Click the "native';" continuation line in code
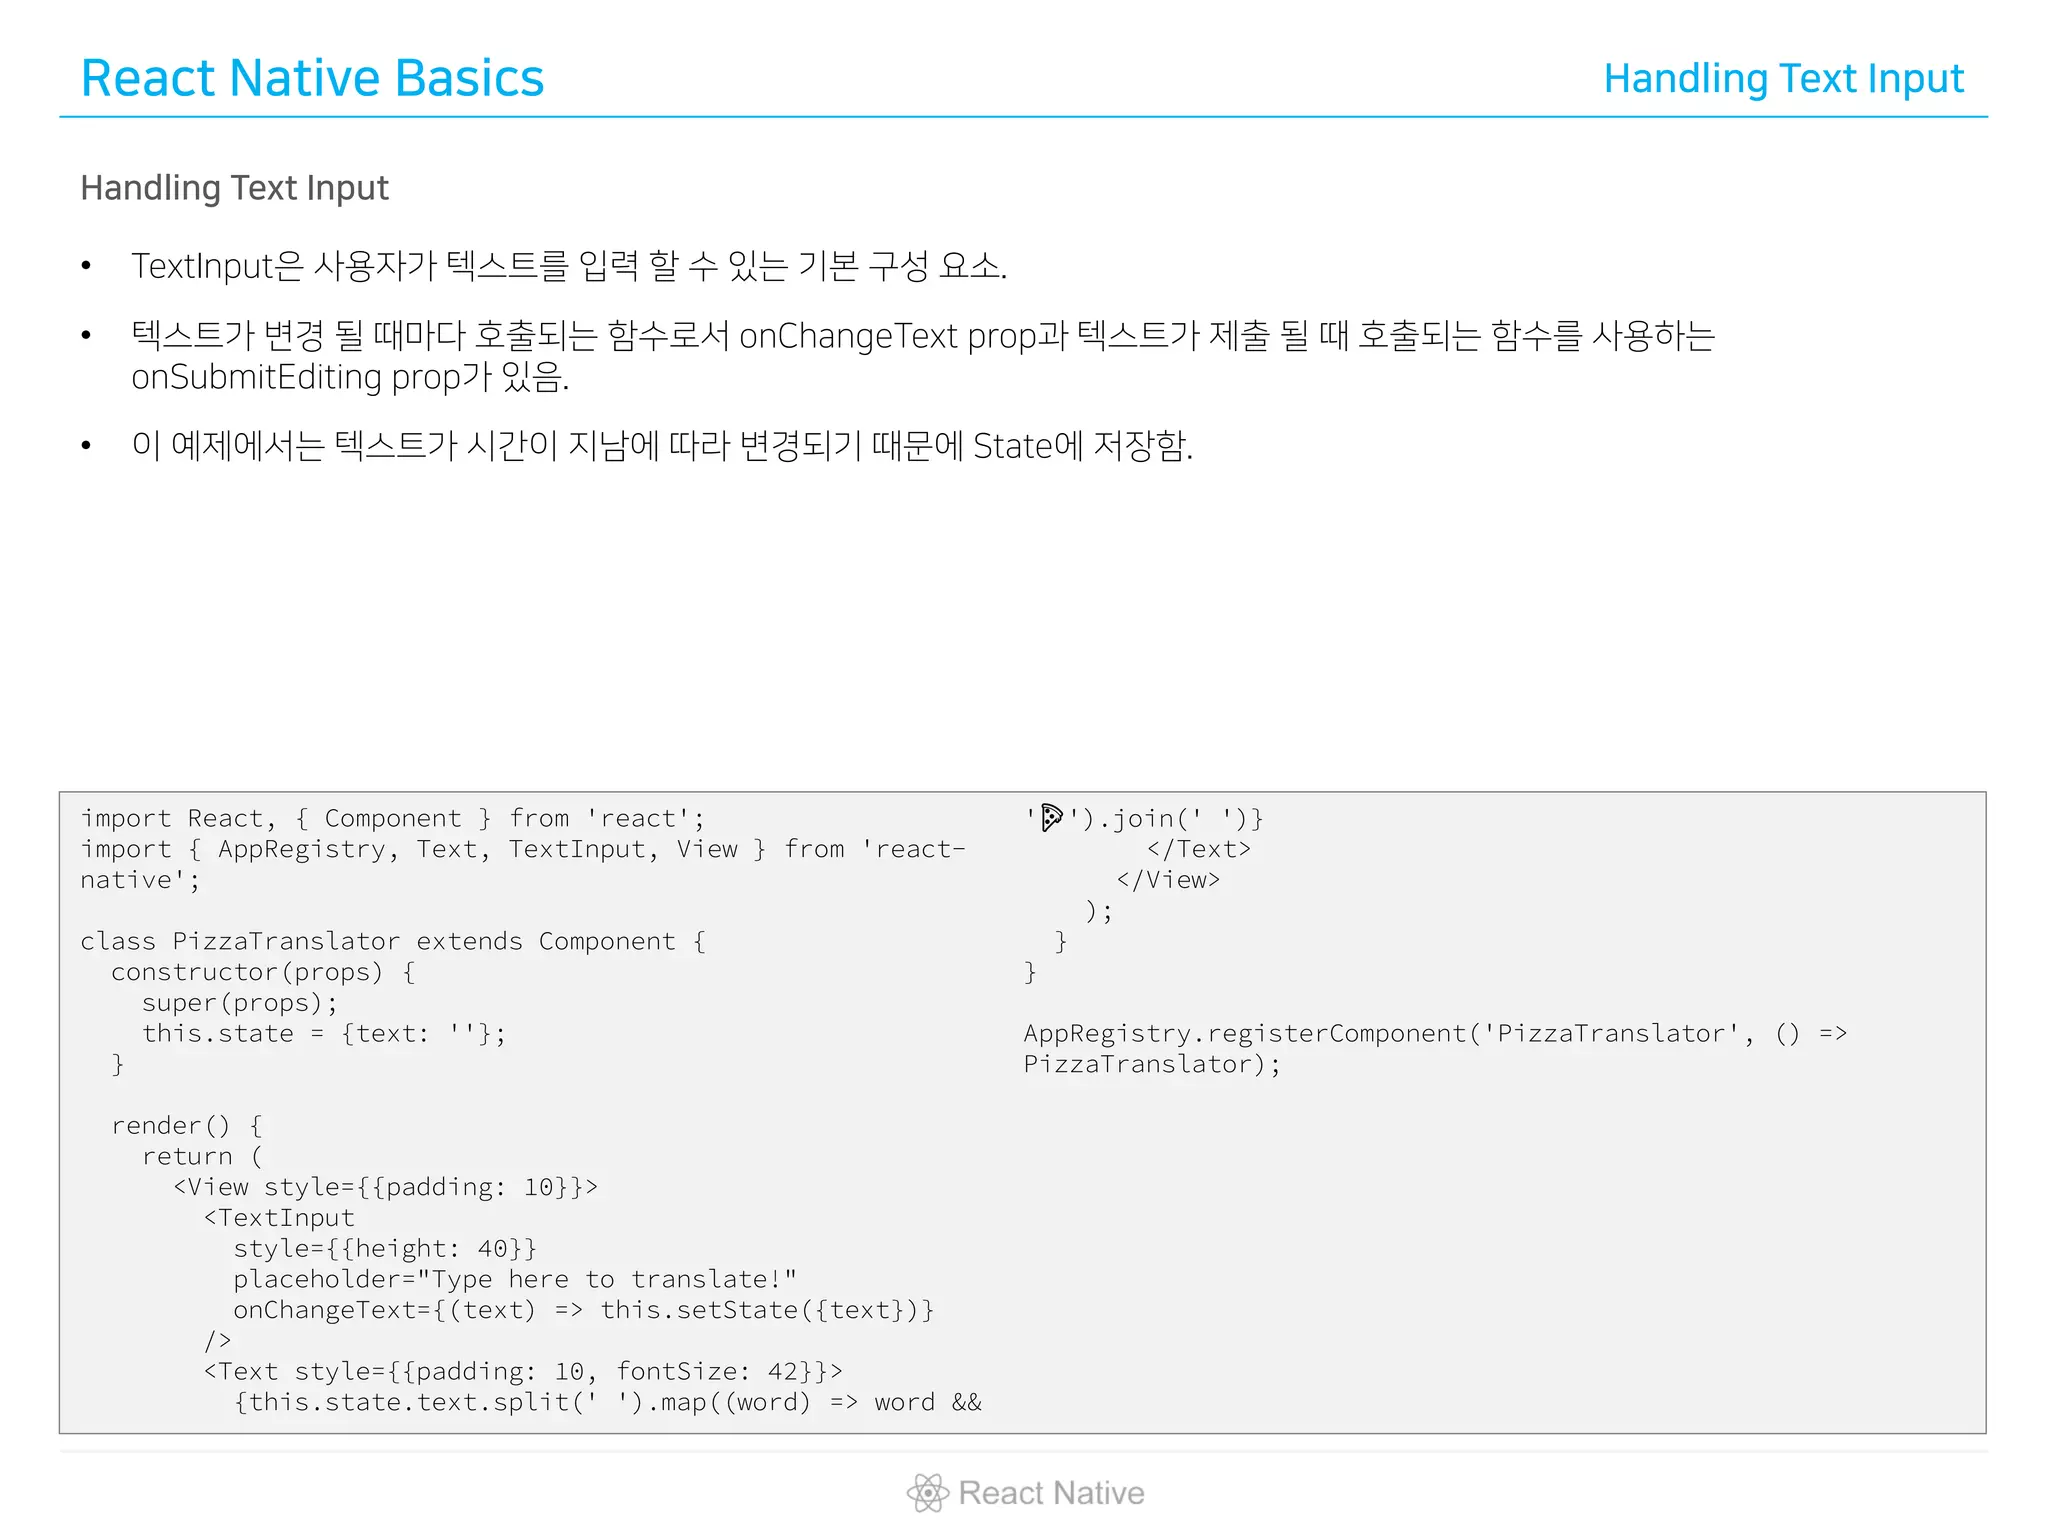Image resolution: width=2048 pixels, height=1536 pixels. pyautogui.click(x=140, y=881)
